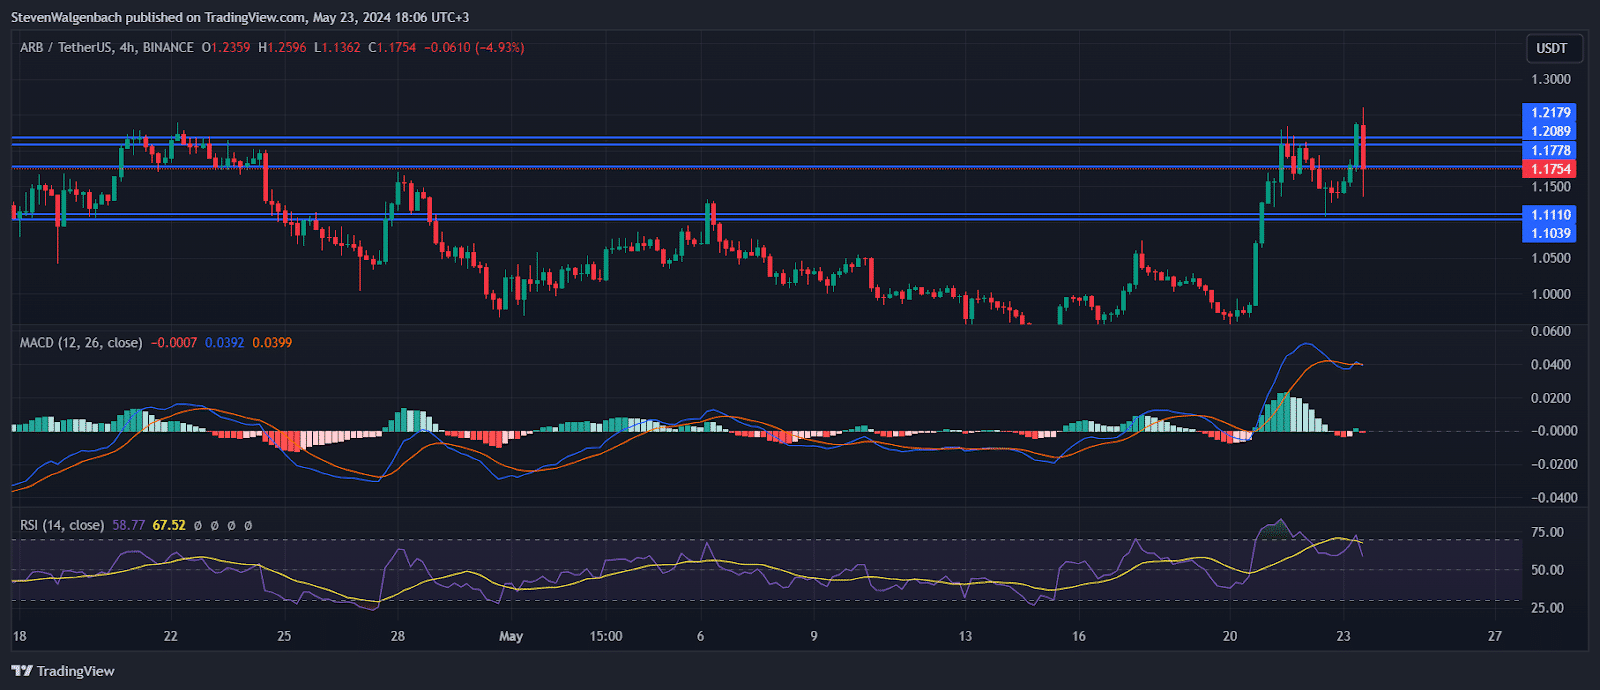Click the 1.1778 blue price label

click(x=1550, y=151)
